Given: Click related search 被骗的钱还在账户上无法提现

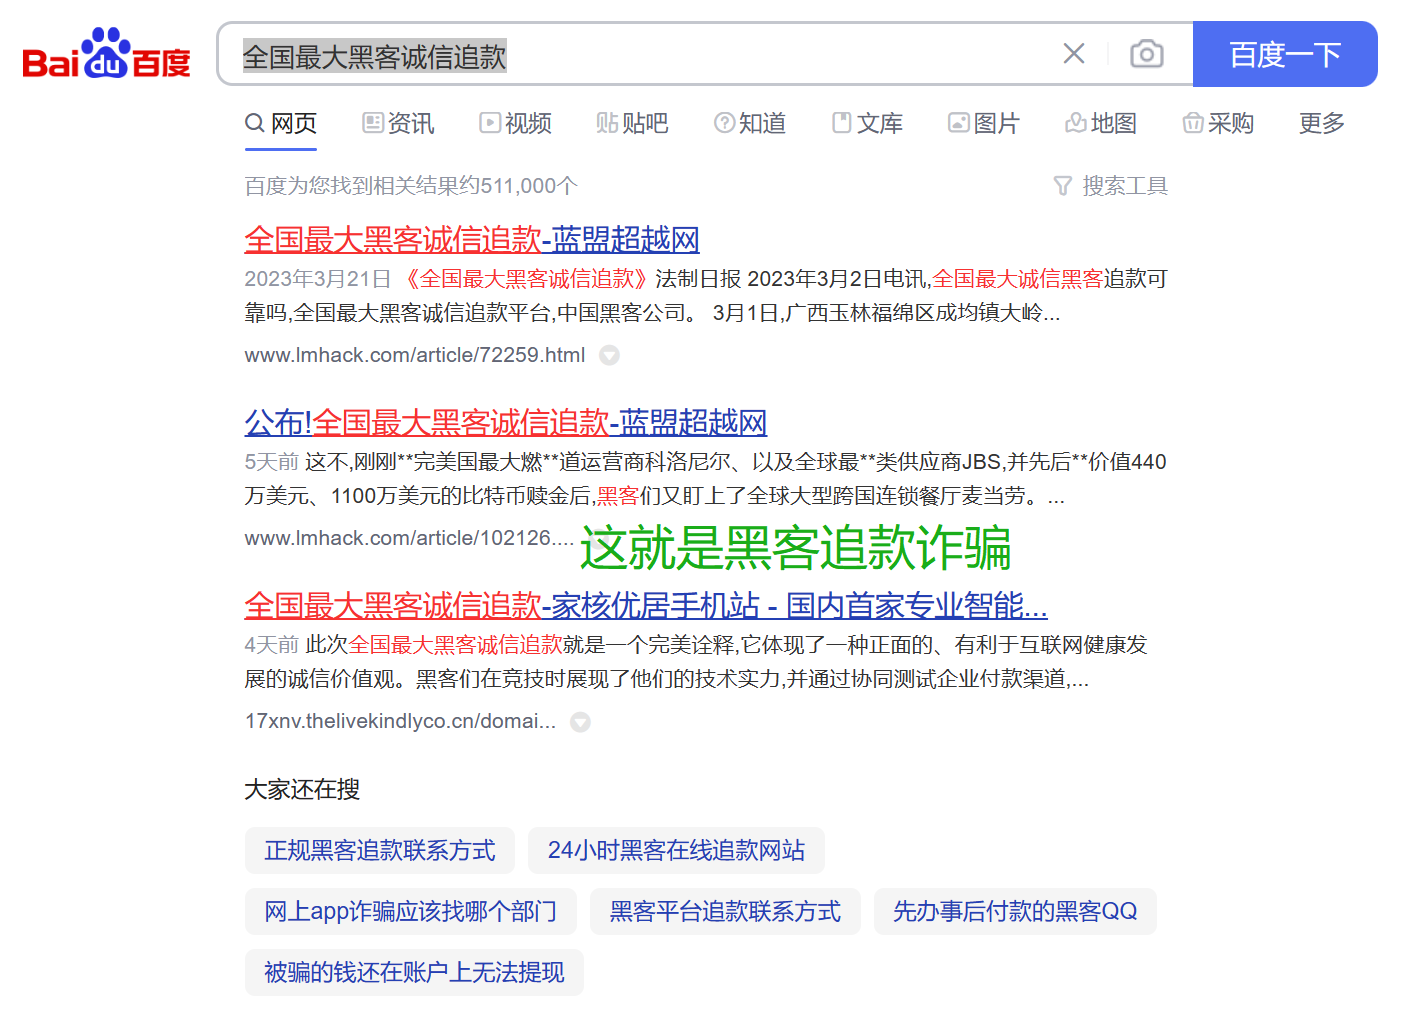Looking at the screenshot, I should [x=414, y=973].
